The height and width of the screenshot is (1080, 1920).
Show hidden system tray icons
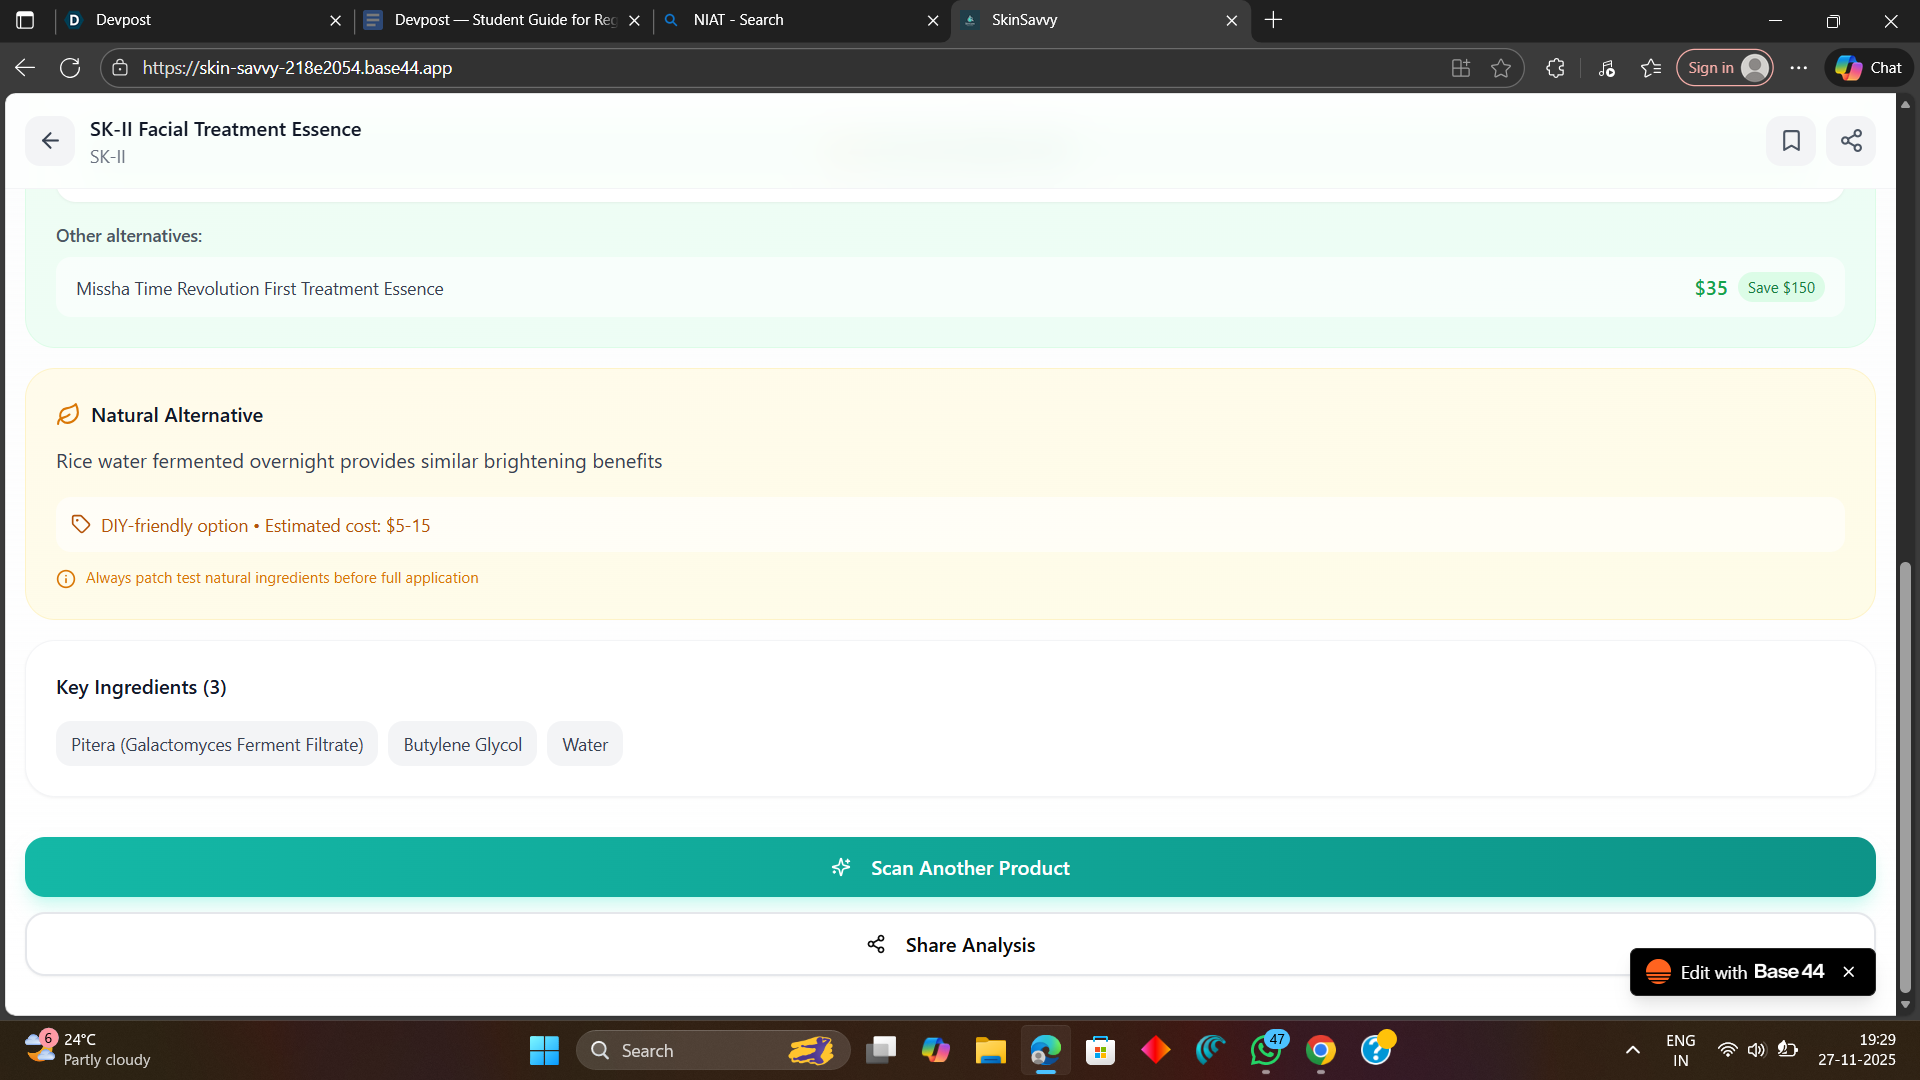click(x=1633, y=1050)
